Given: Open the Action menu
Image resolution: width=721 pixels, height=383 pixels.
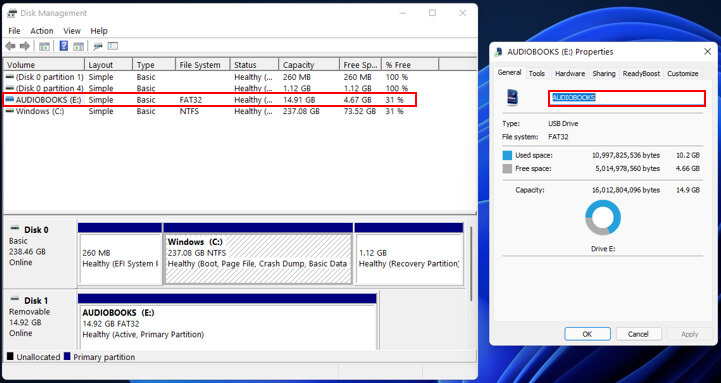Looking at the screenshot, I should point(42,31).
